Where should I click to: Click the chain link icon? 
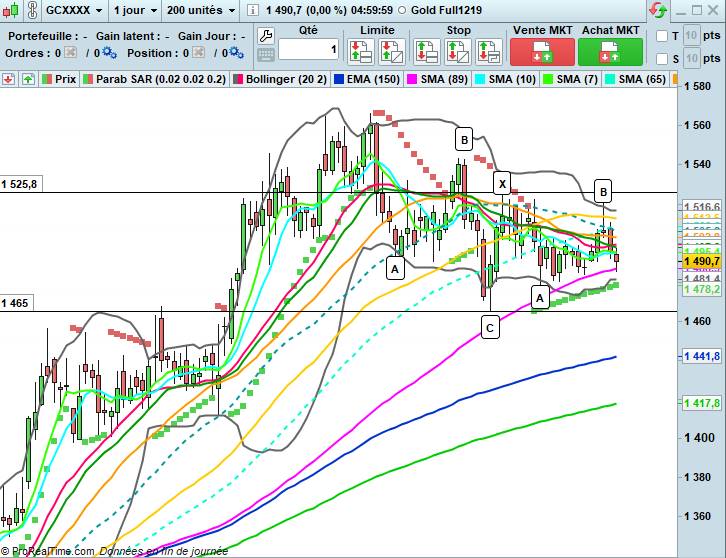pyautogui.click(x=32, y=10)
